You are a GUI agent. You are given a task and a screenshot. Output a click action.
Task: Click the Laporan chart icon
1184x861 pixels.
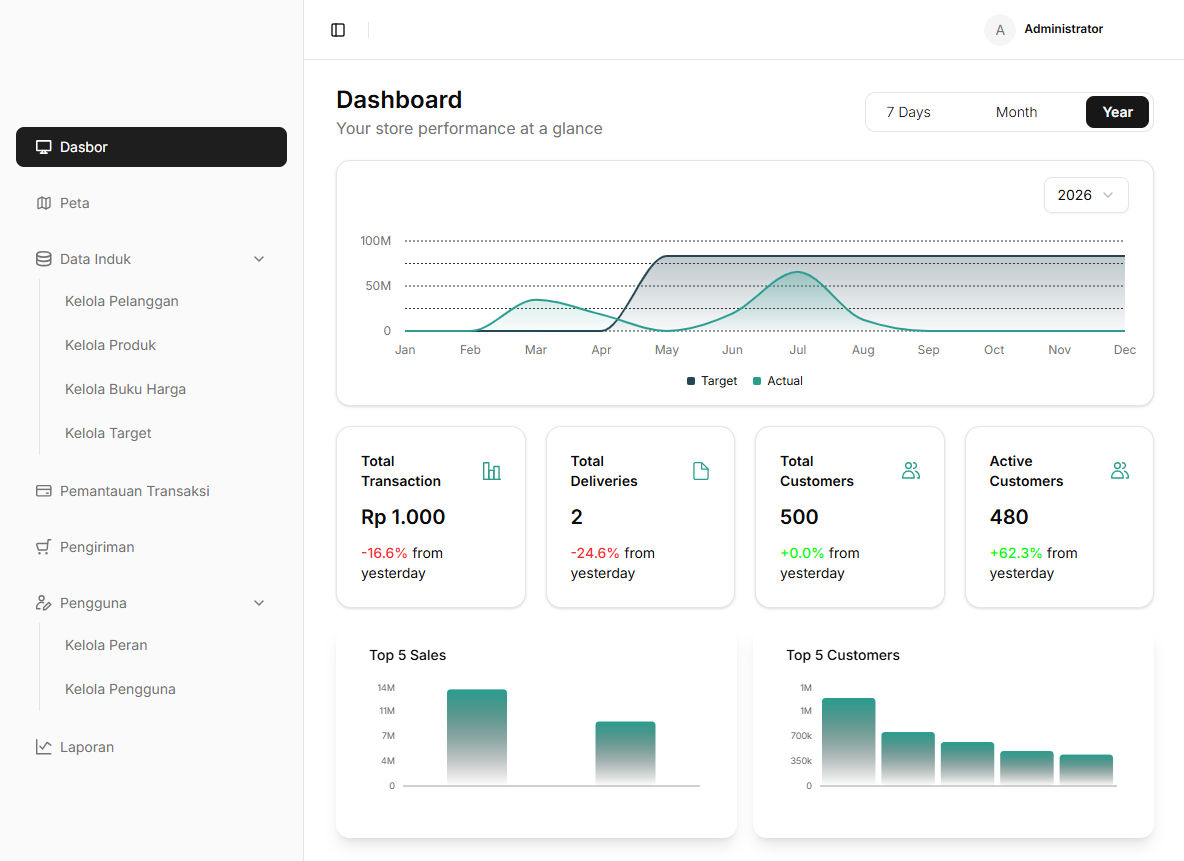coord(44,747)
